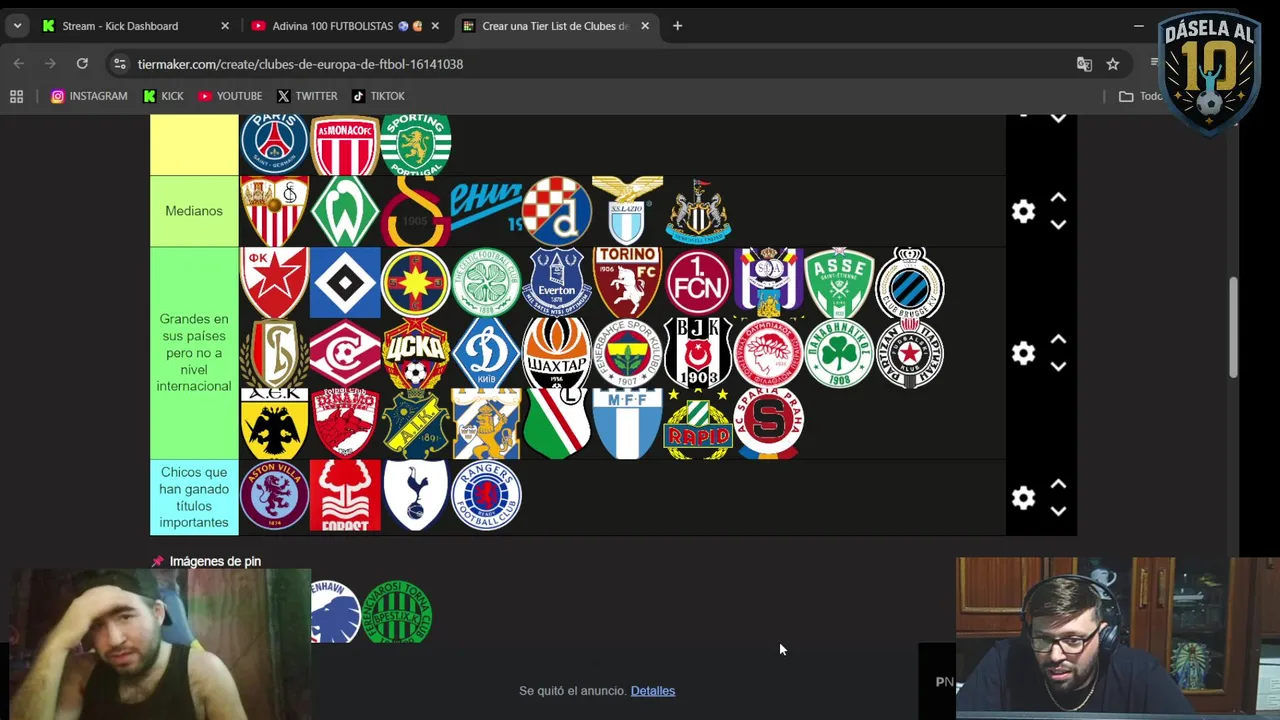Click the Torino FC logo
This screenshot has height=720, width=1280.
coord(627,283)
